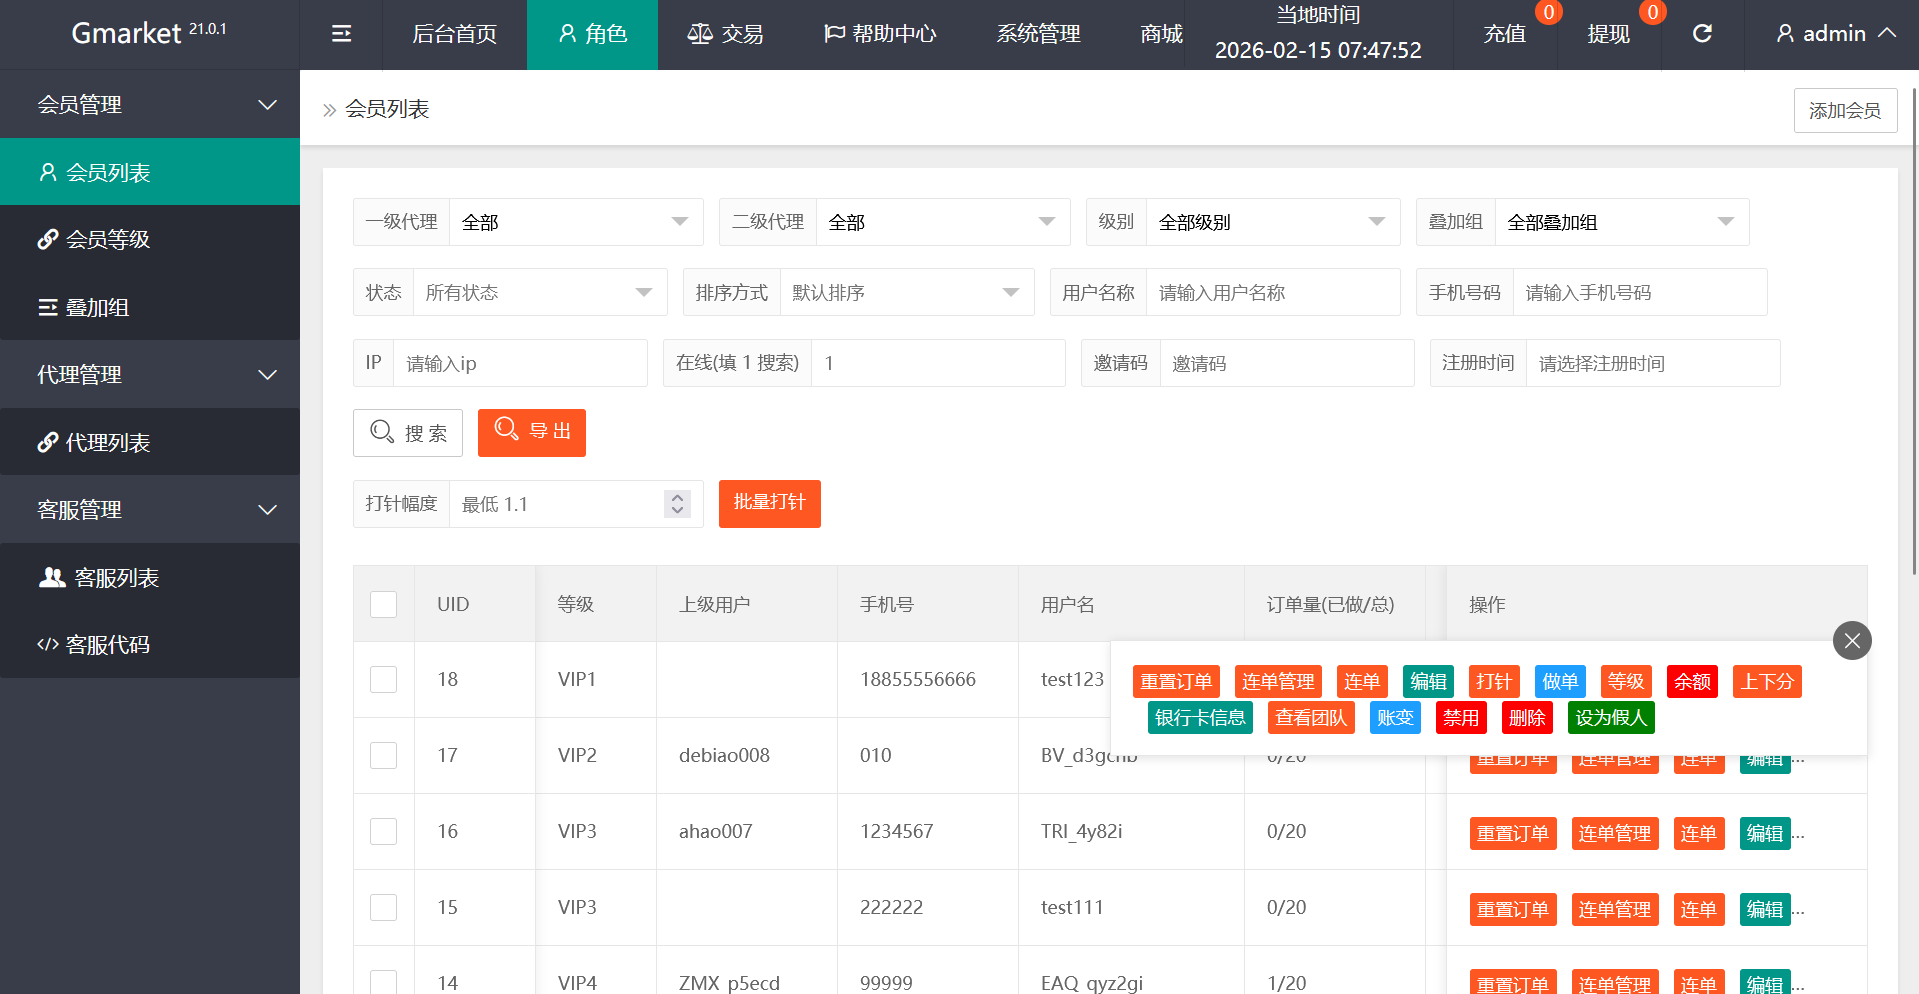Click the 添加会员 button
Viewport: 1919px width, 994px height.
tap(1845, 110)
